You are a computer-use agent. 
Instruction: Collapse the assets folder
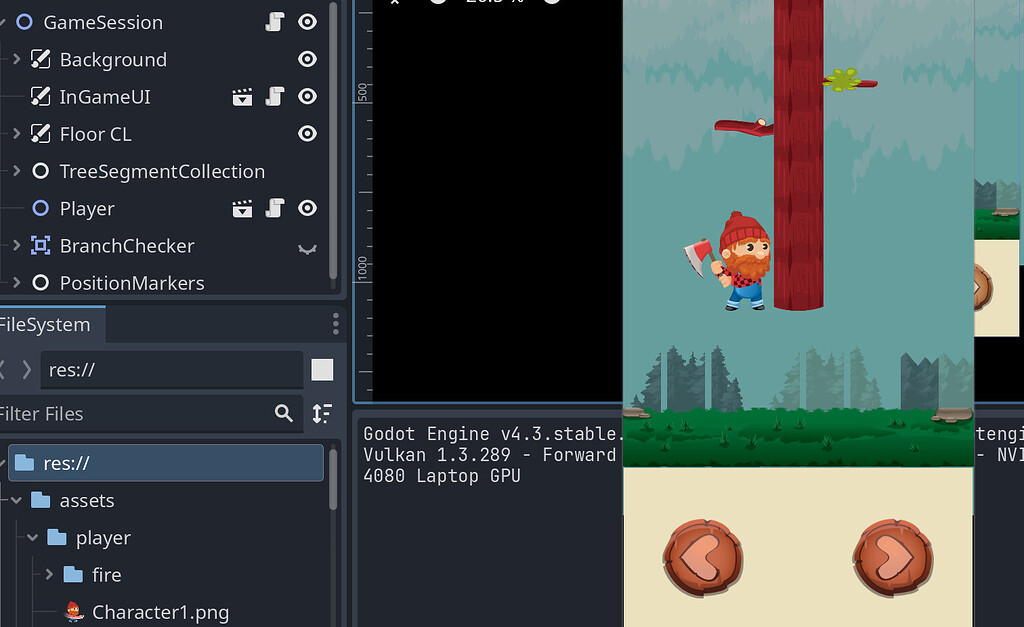coord(14,500)
